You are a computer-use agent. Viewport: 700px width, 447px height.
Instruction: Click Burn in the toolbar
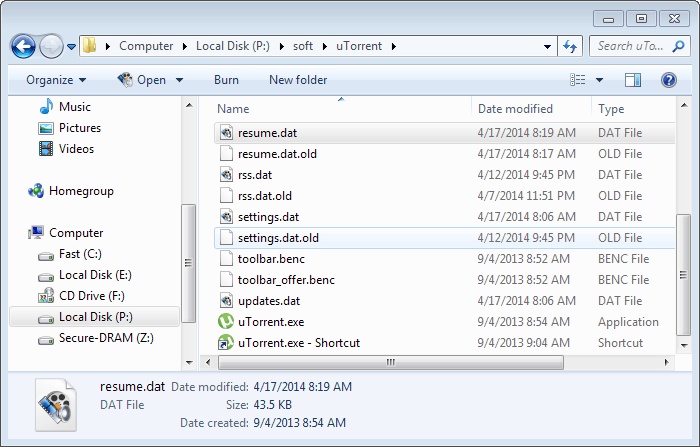point(226,80)
